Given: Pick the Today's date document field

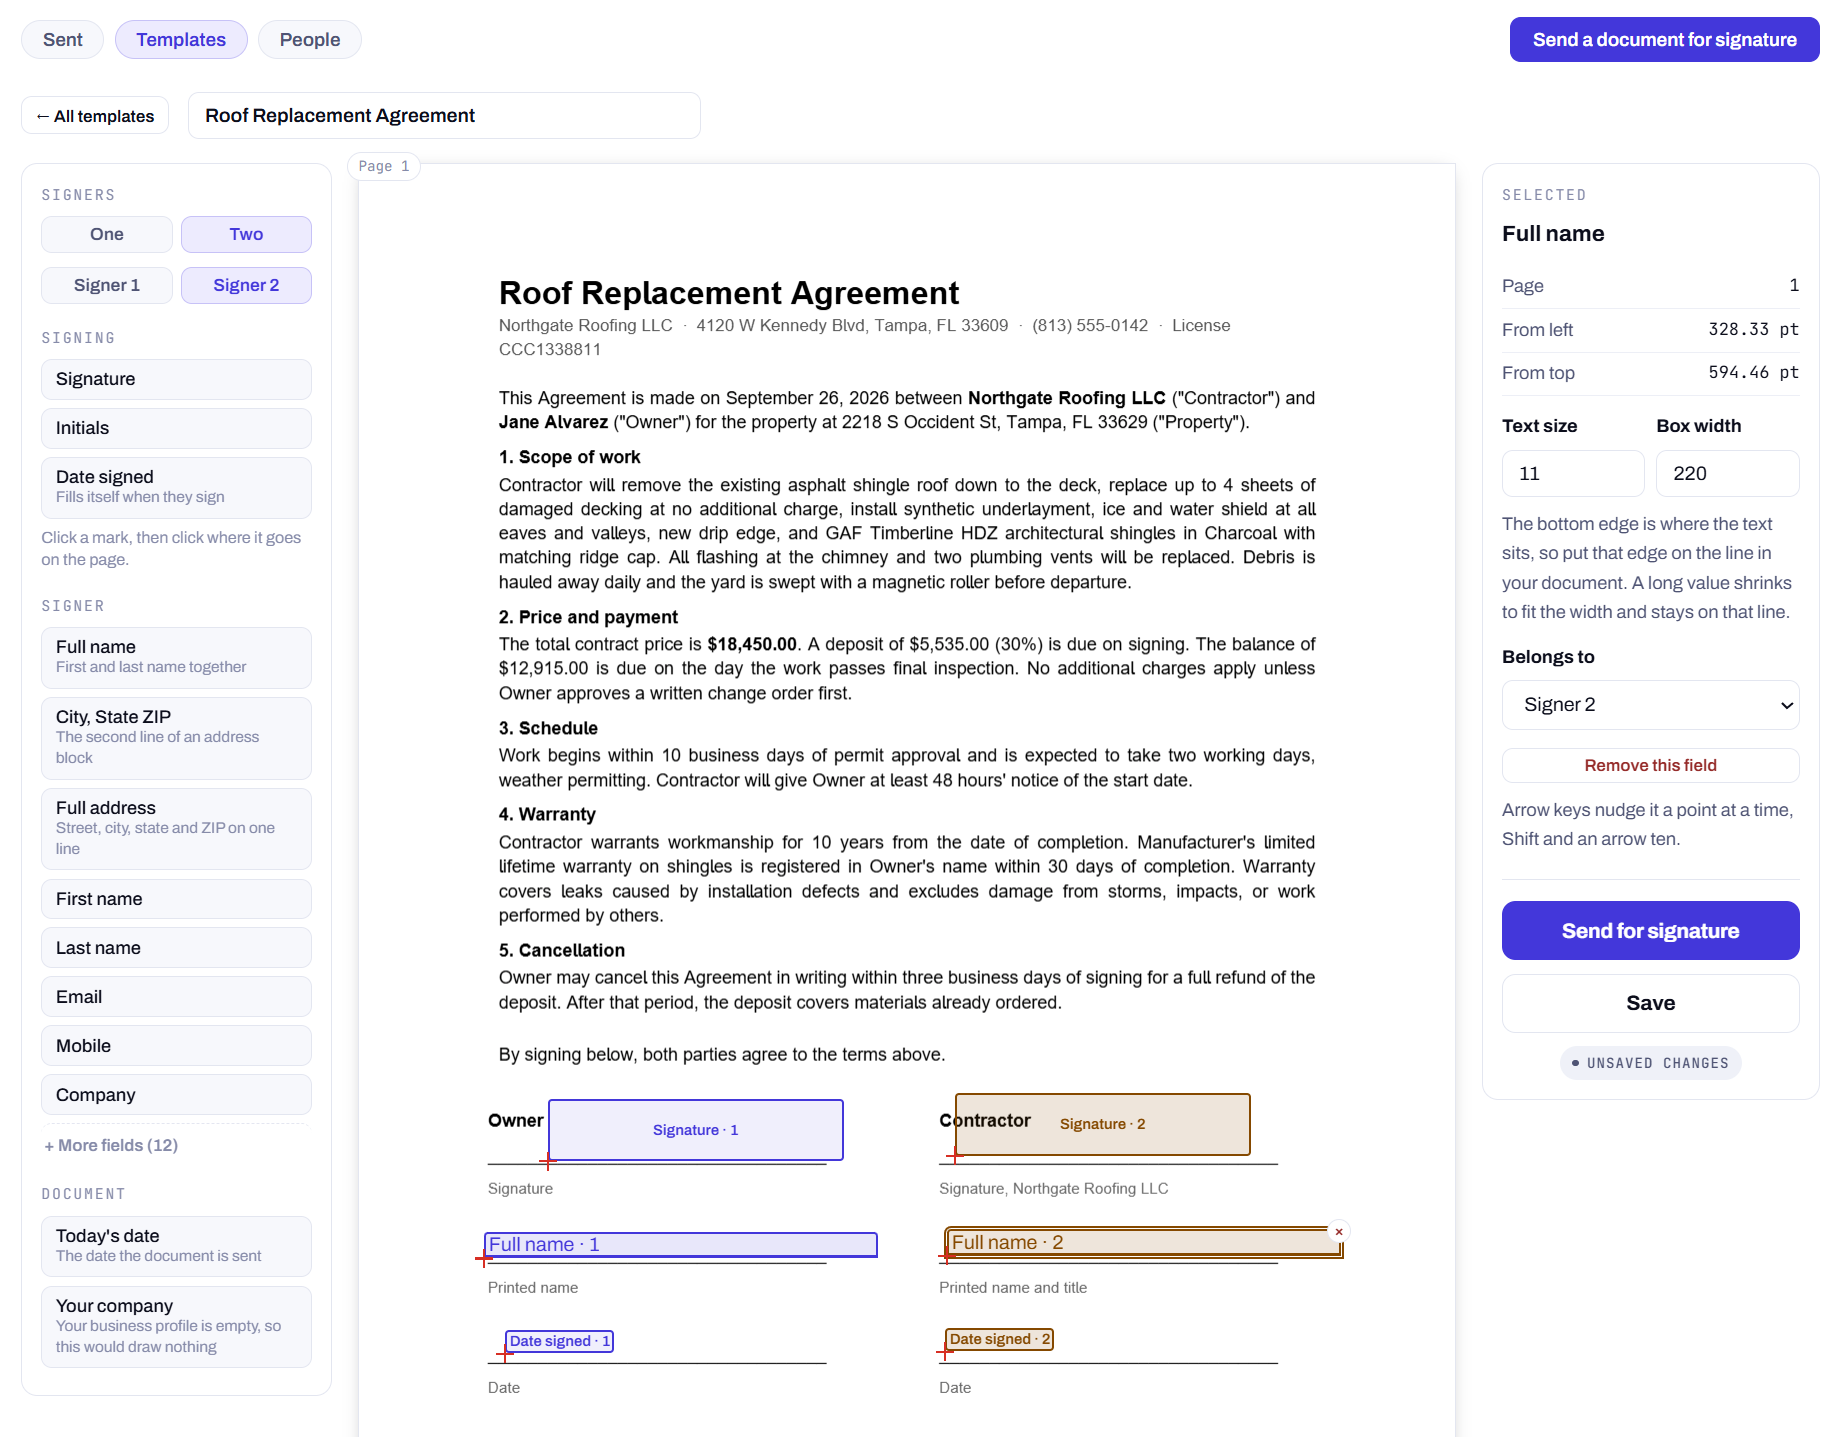Looking at the screenshot, I should 176,1246.
